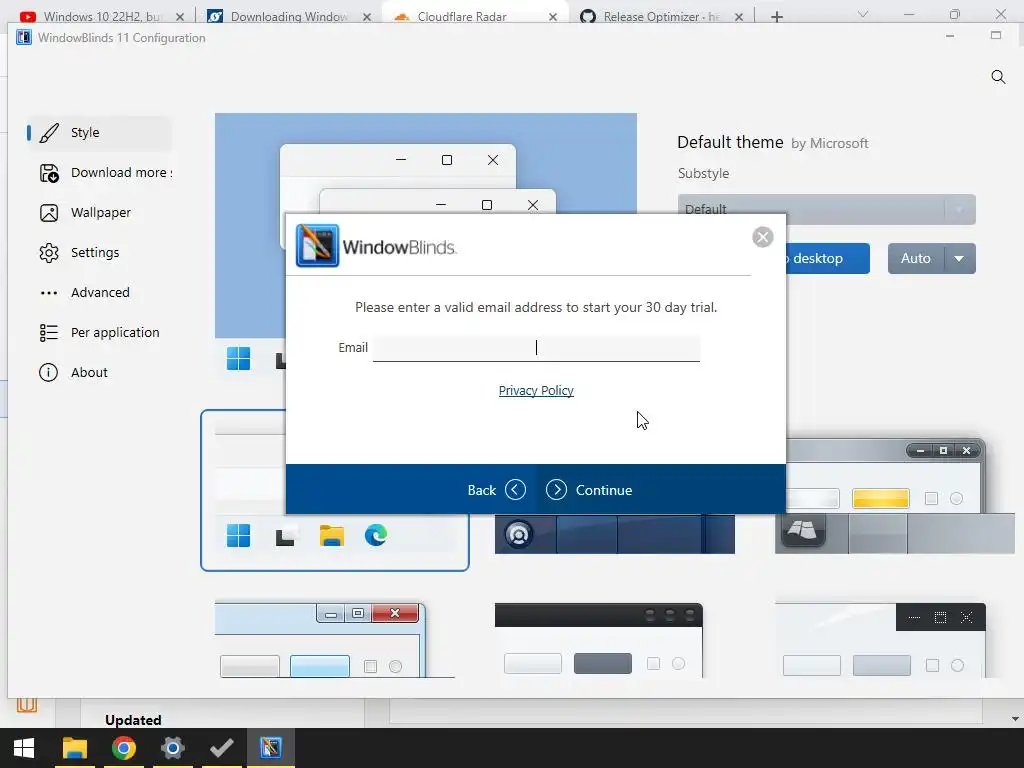Open search with the magnifier icon
The height and width of the screenshot is (768, 1024).
(998, 77)
